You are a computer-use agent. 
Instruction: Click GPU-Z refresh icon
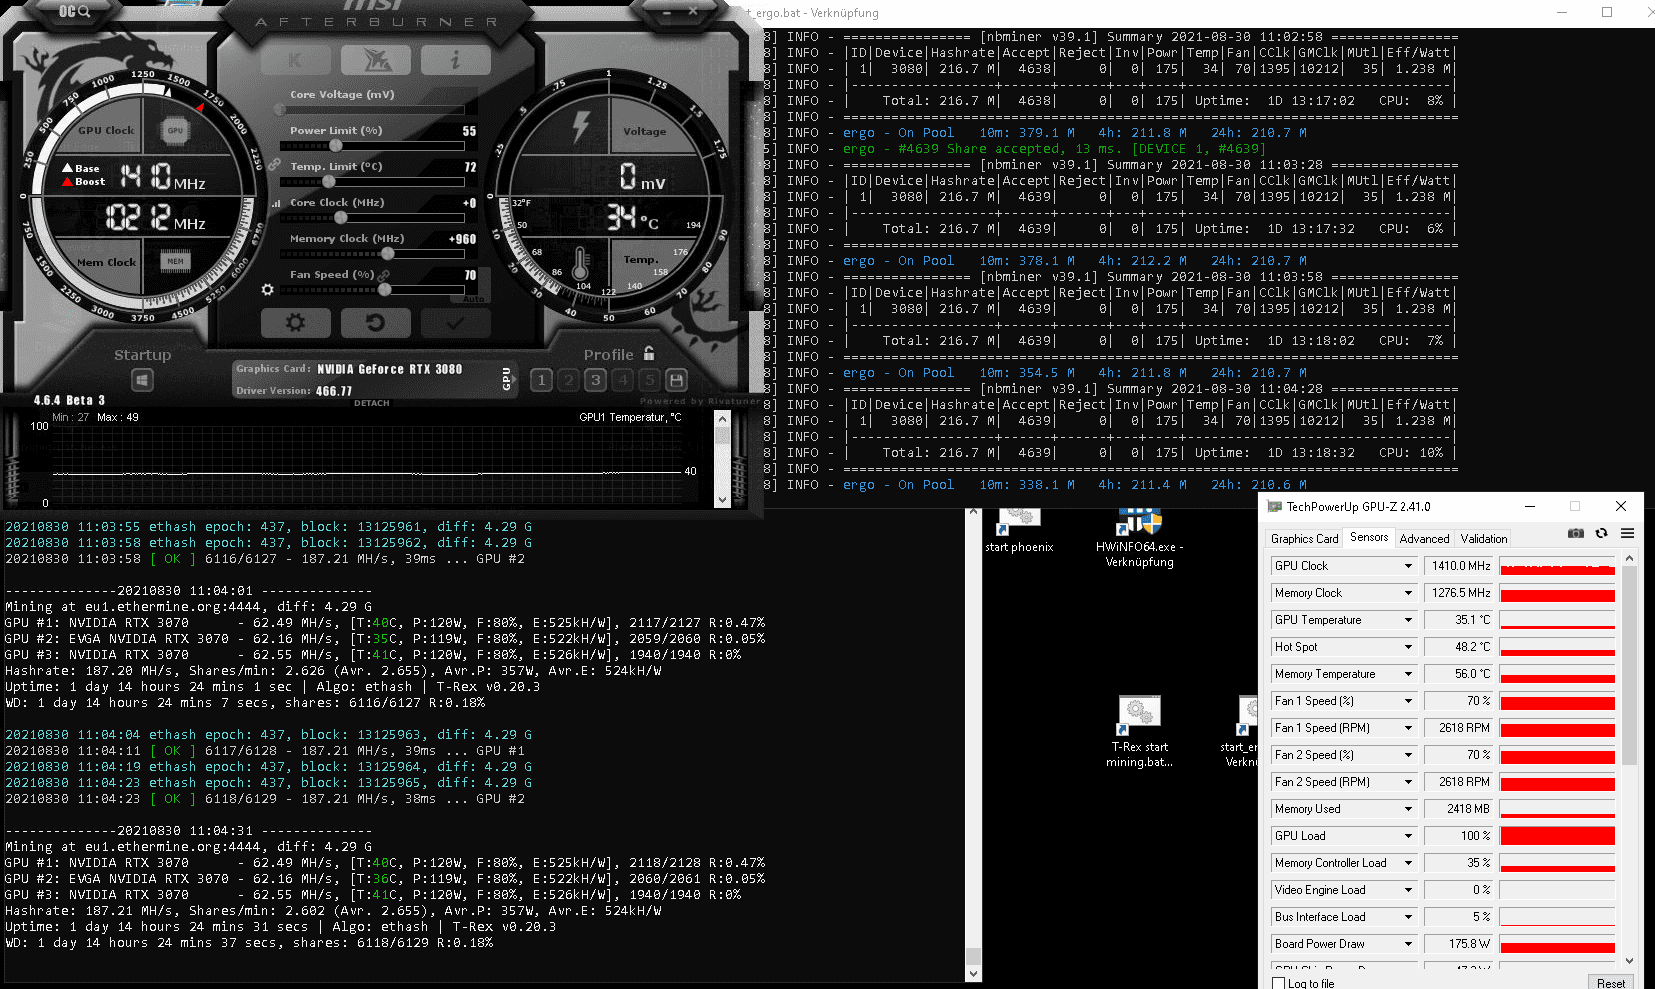(x=1601, y=533)
